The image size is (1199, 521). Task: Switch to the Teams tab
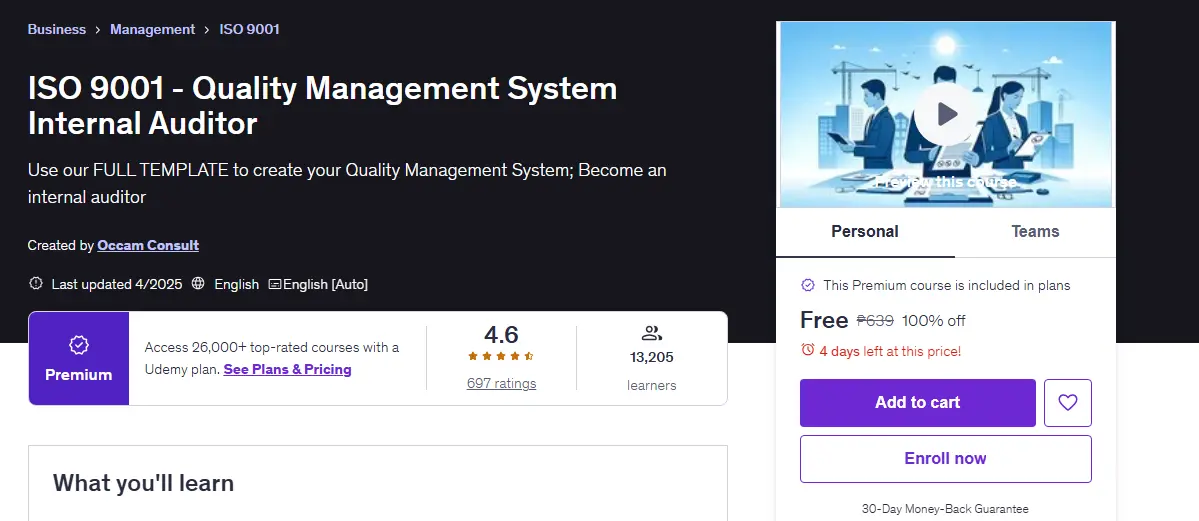click(1035, 232)
